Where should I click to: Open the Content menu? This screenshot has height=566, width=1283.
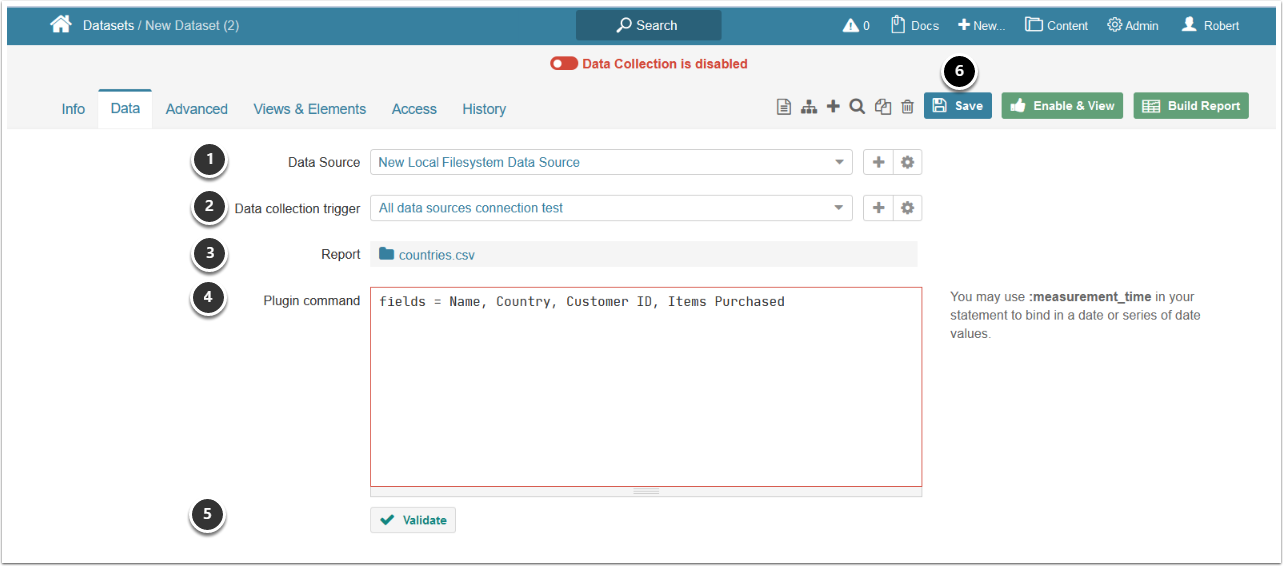[x=1056, y=25]
